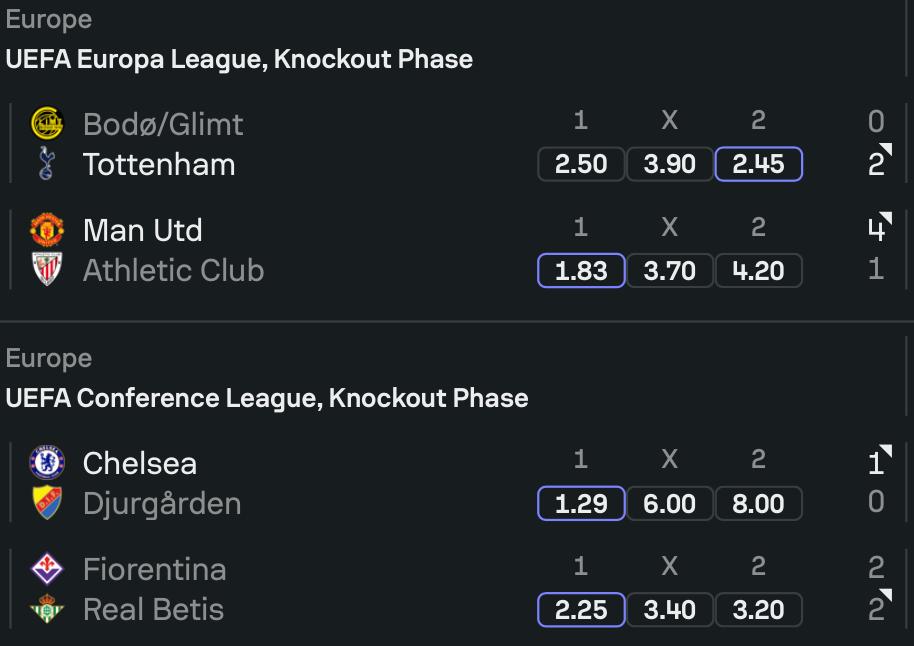Select the 3.90 draw odds for Bodø/Glimt match
The image size is (914, 646).
(x=670, y=164)
